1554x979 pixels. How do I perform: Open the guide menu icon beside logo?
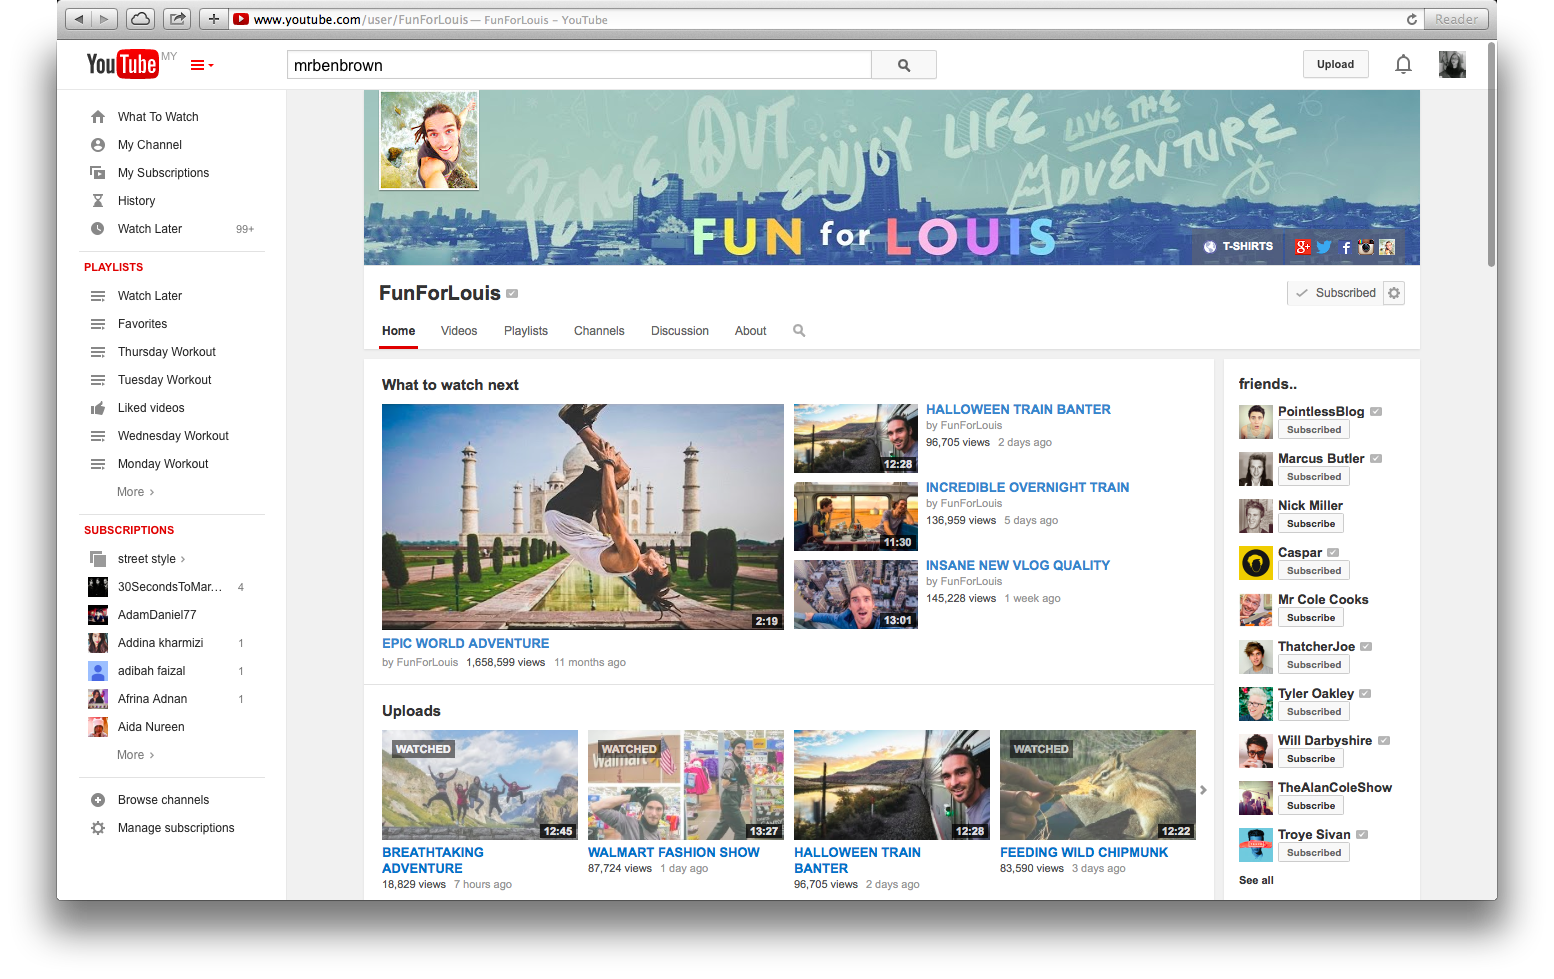coord(202,65)
